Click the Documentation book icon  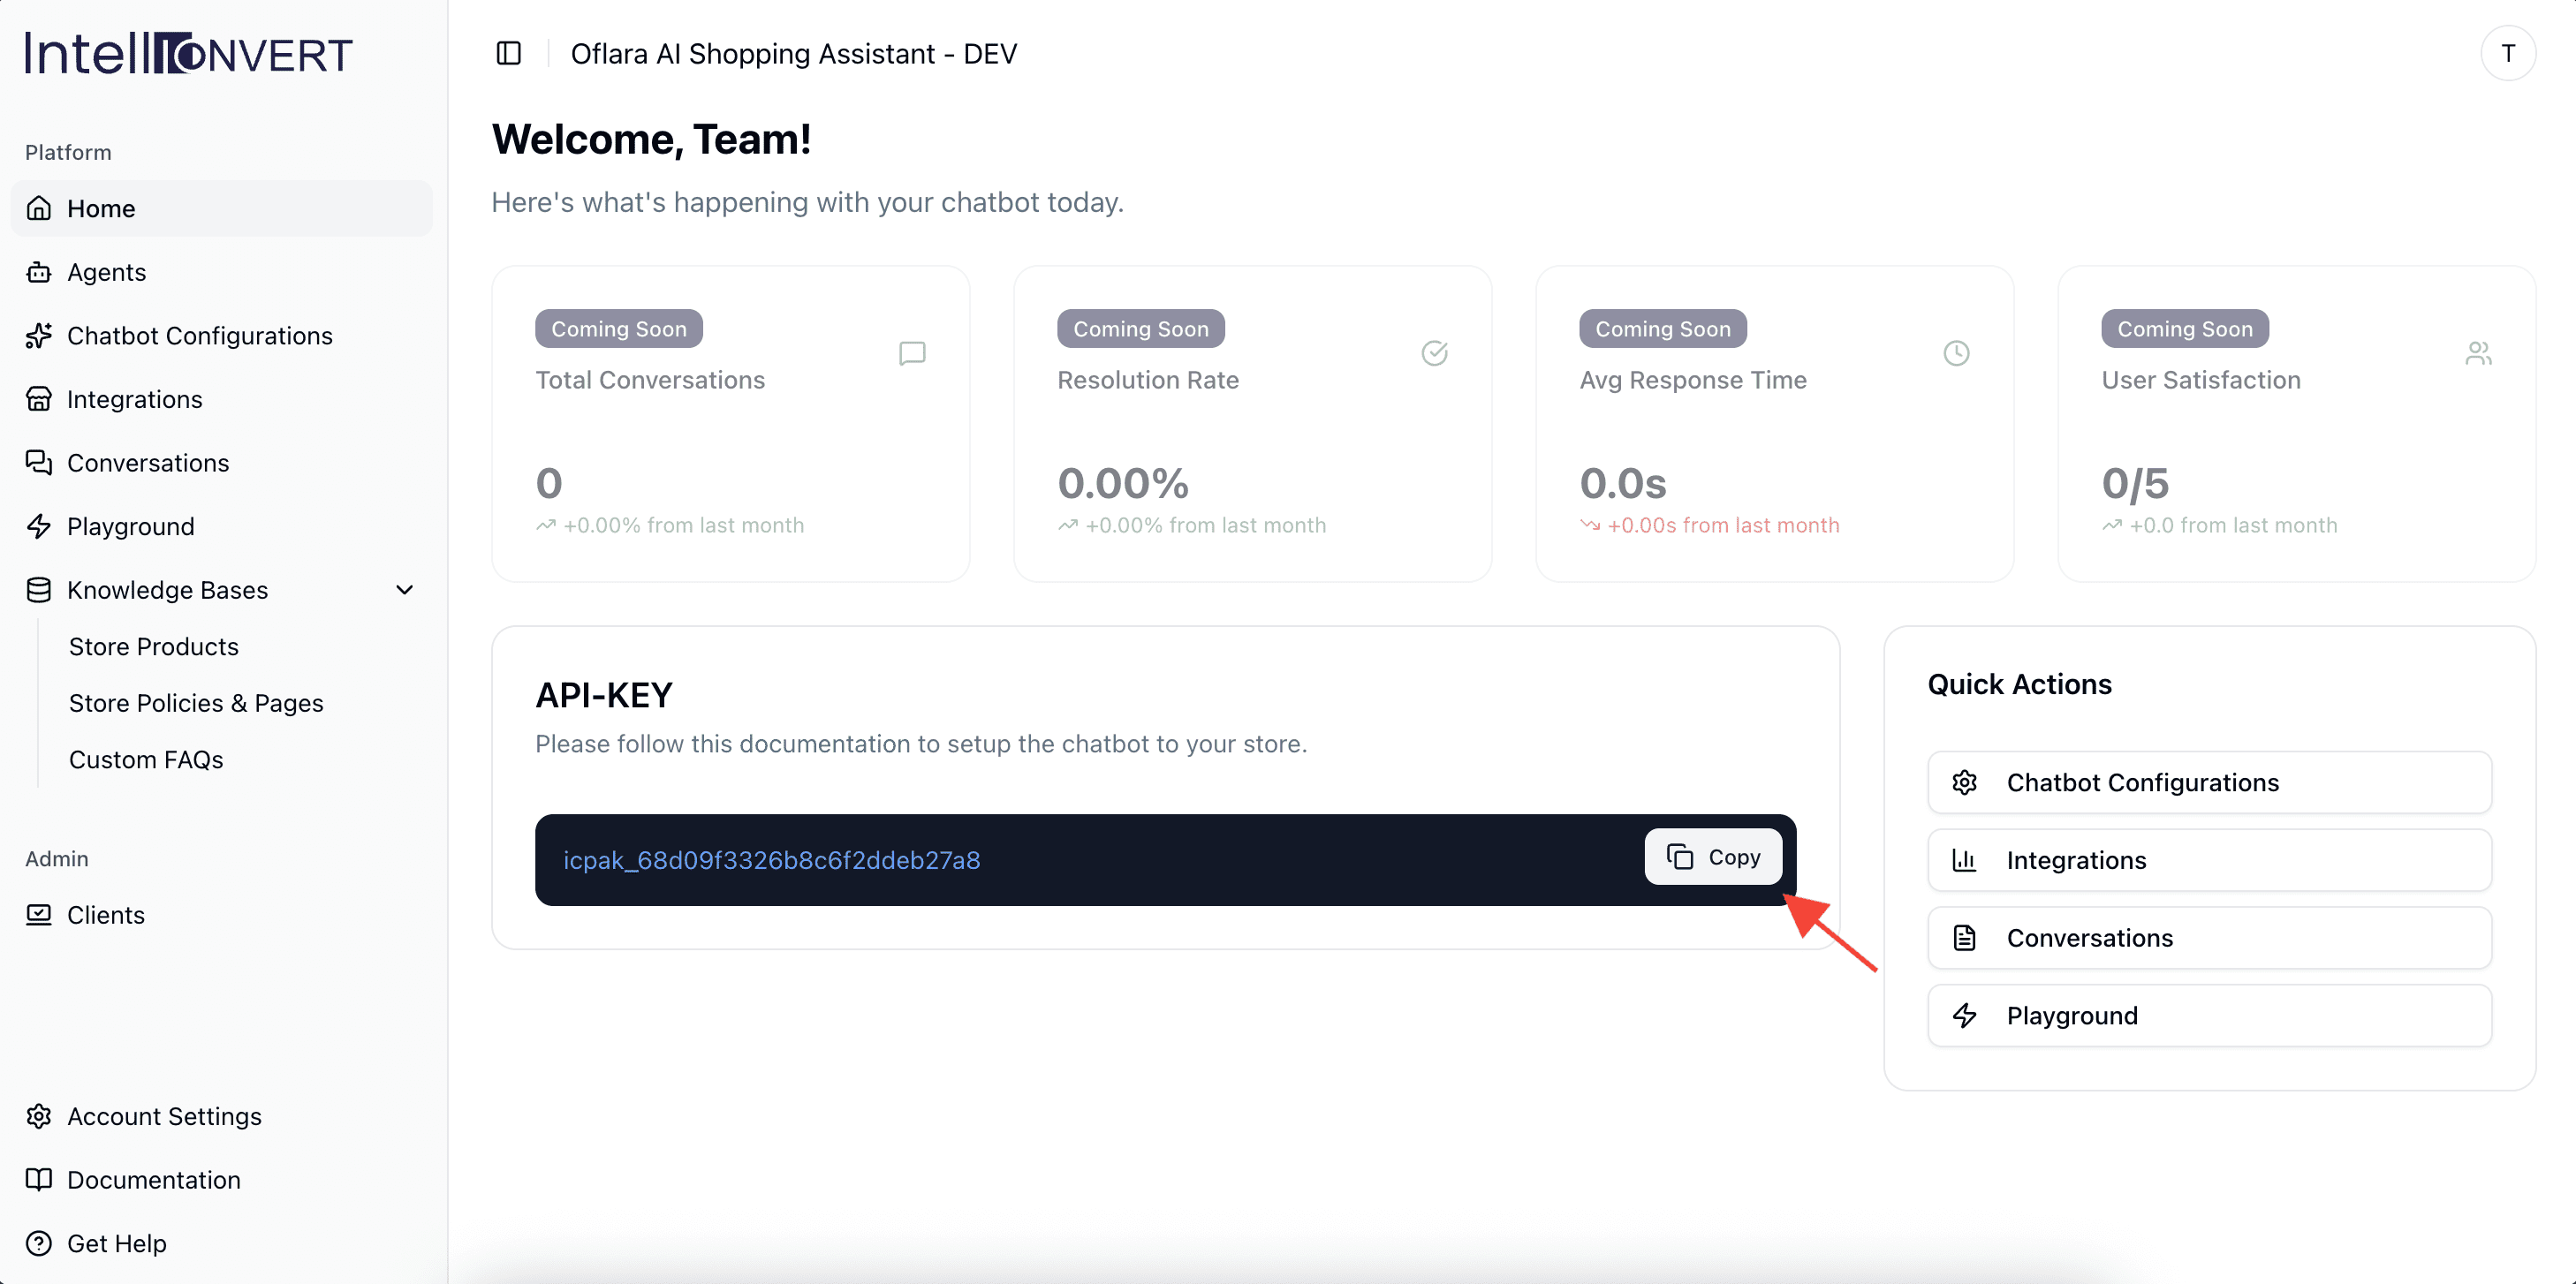point(39,1180)
